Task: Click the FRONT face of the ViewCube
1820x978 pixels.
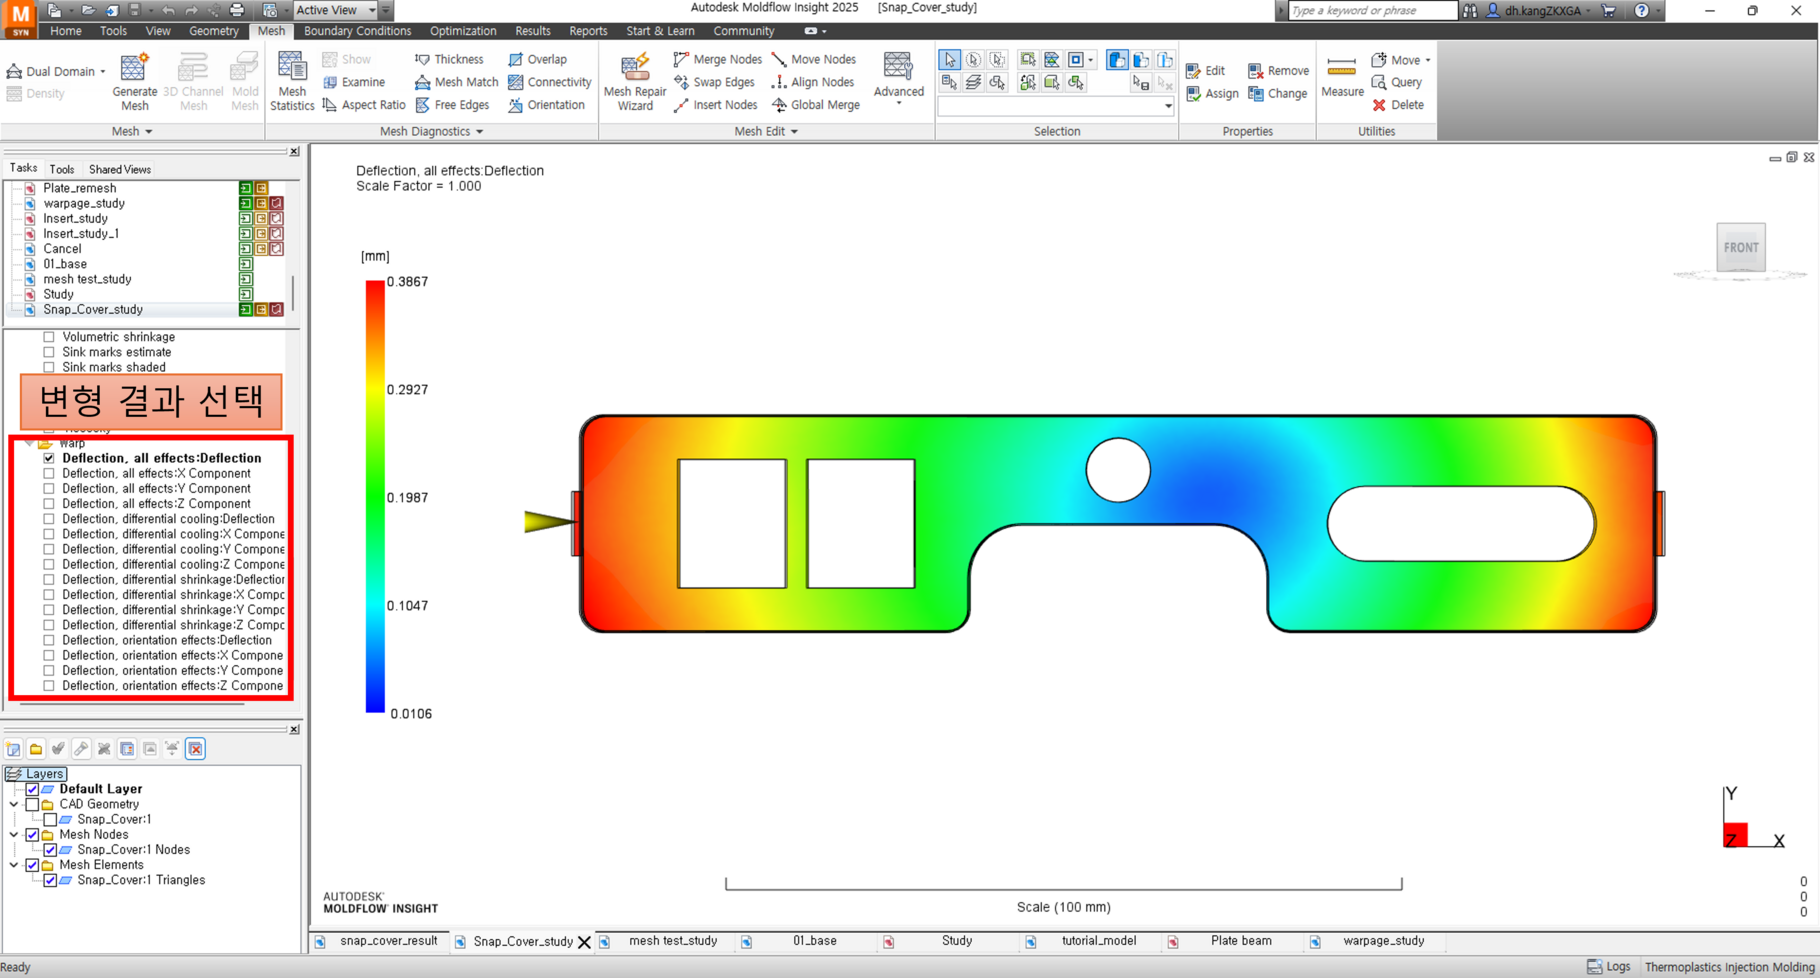Action: coord(1741,247)
